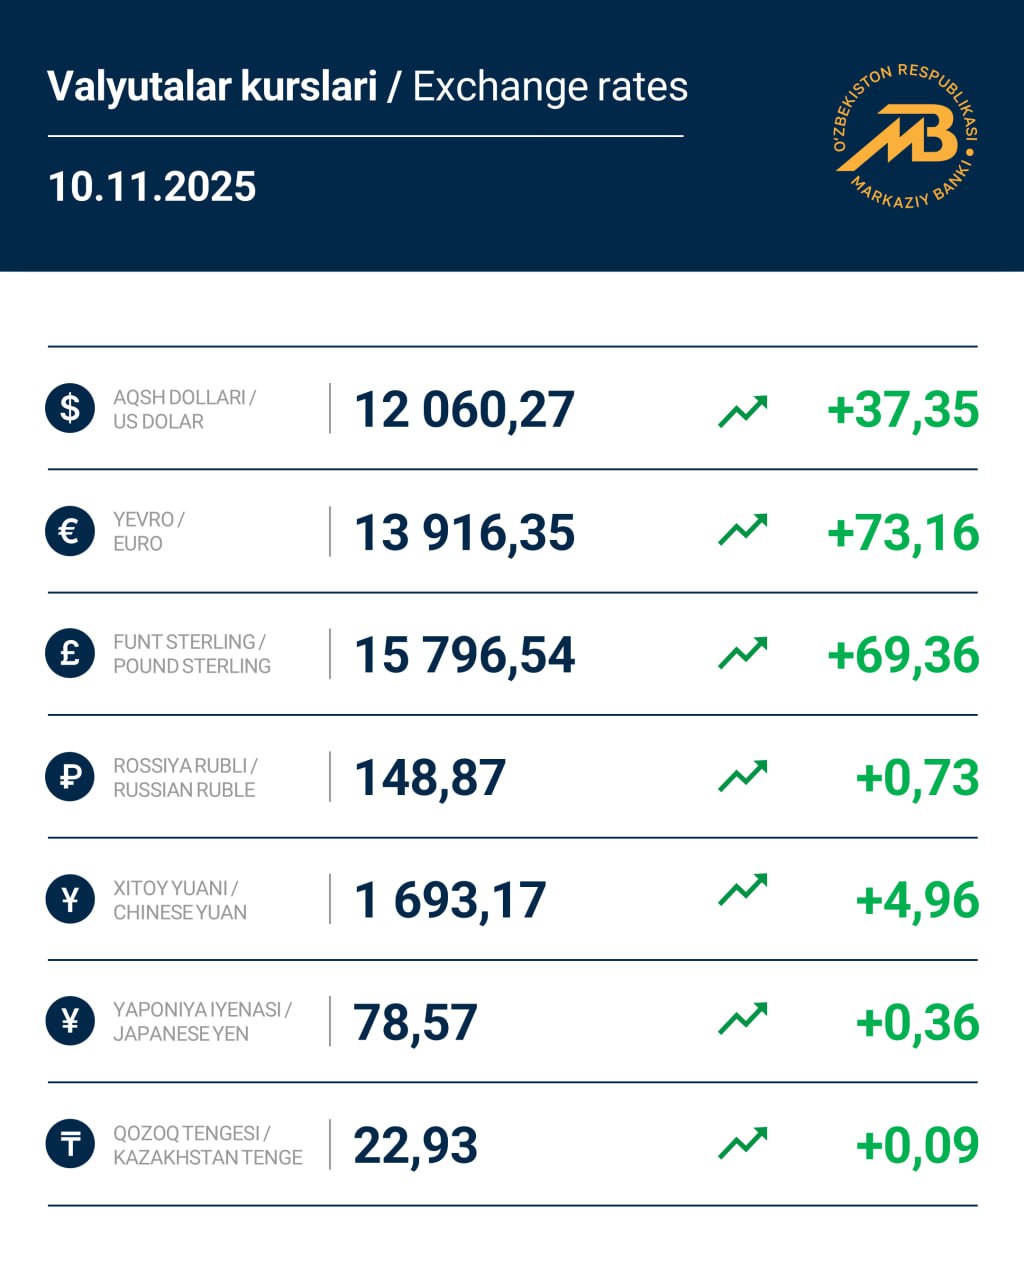The height and width of the screenshot is (1280, 1024).
Task: Click the euro upward trend arrow
Action: (x=743, y=532)
